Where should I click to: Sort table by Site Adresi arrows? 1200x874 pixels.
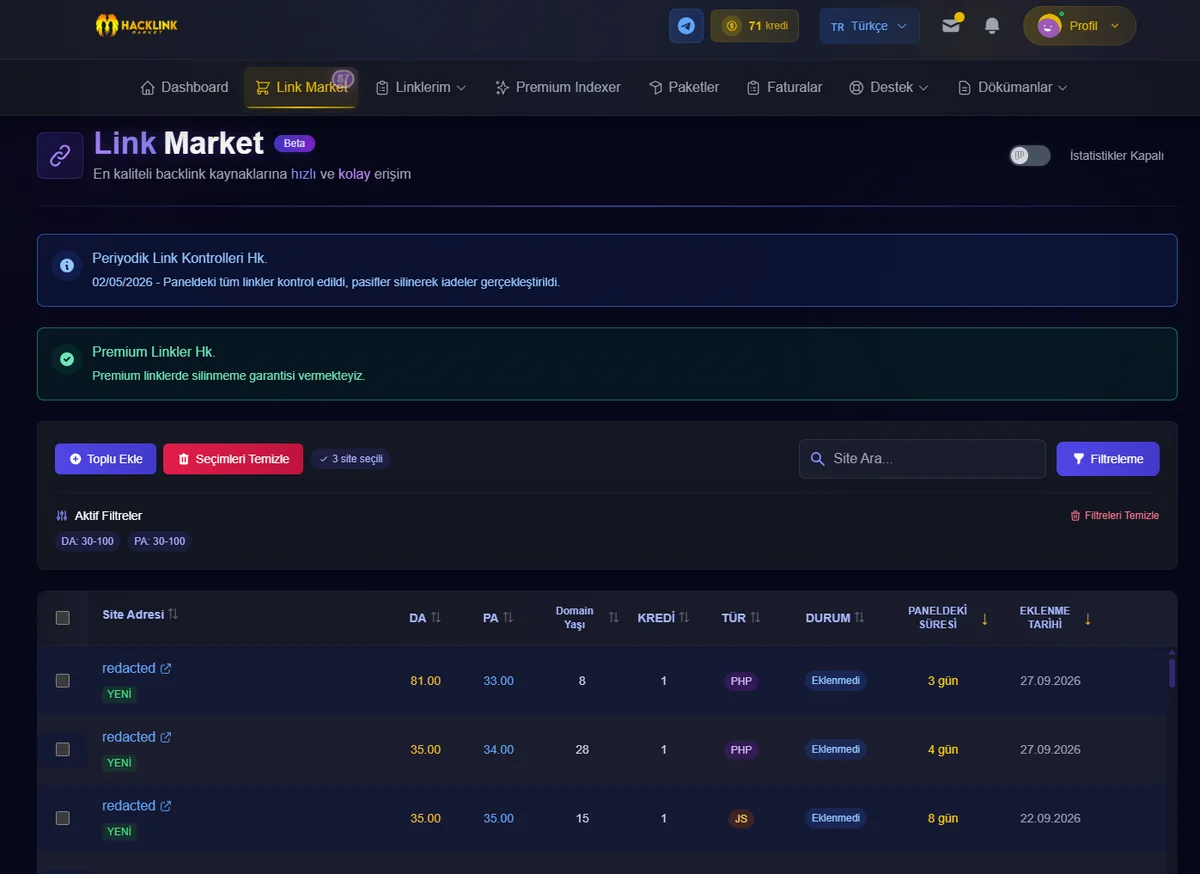[x=173, y=614]
